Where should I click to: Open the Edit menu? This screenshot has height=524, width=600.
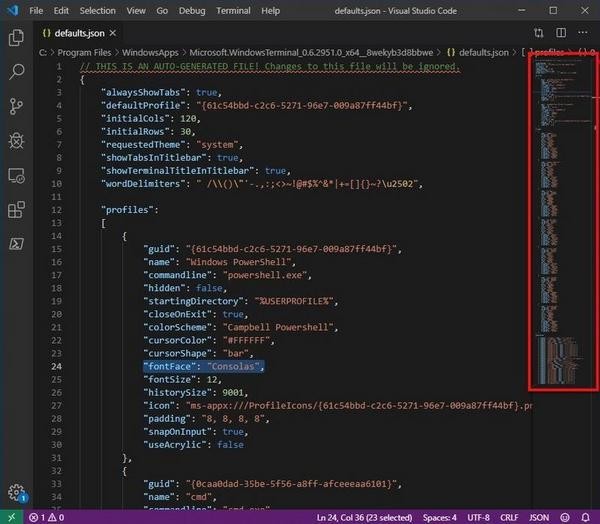(x=61, y=11)
